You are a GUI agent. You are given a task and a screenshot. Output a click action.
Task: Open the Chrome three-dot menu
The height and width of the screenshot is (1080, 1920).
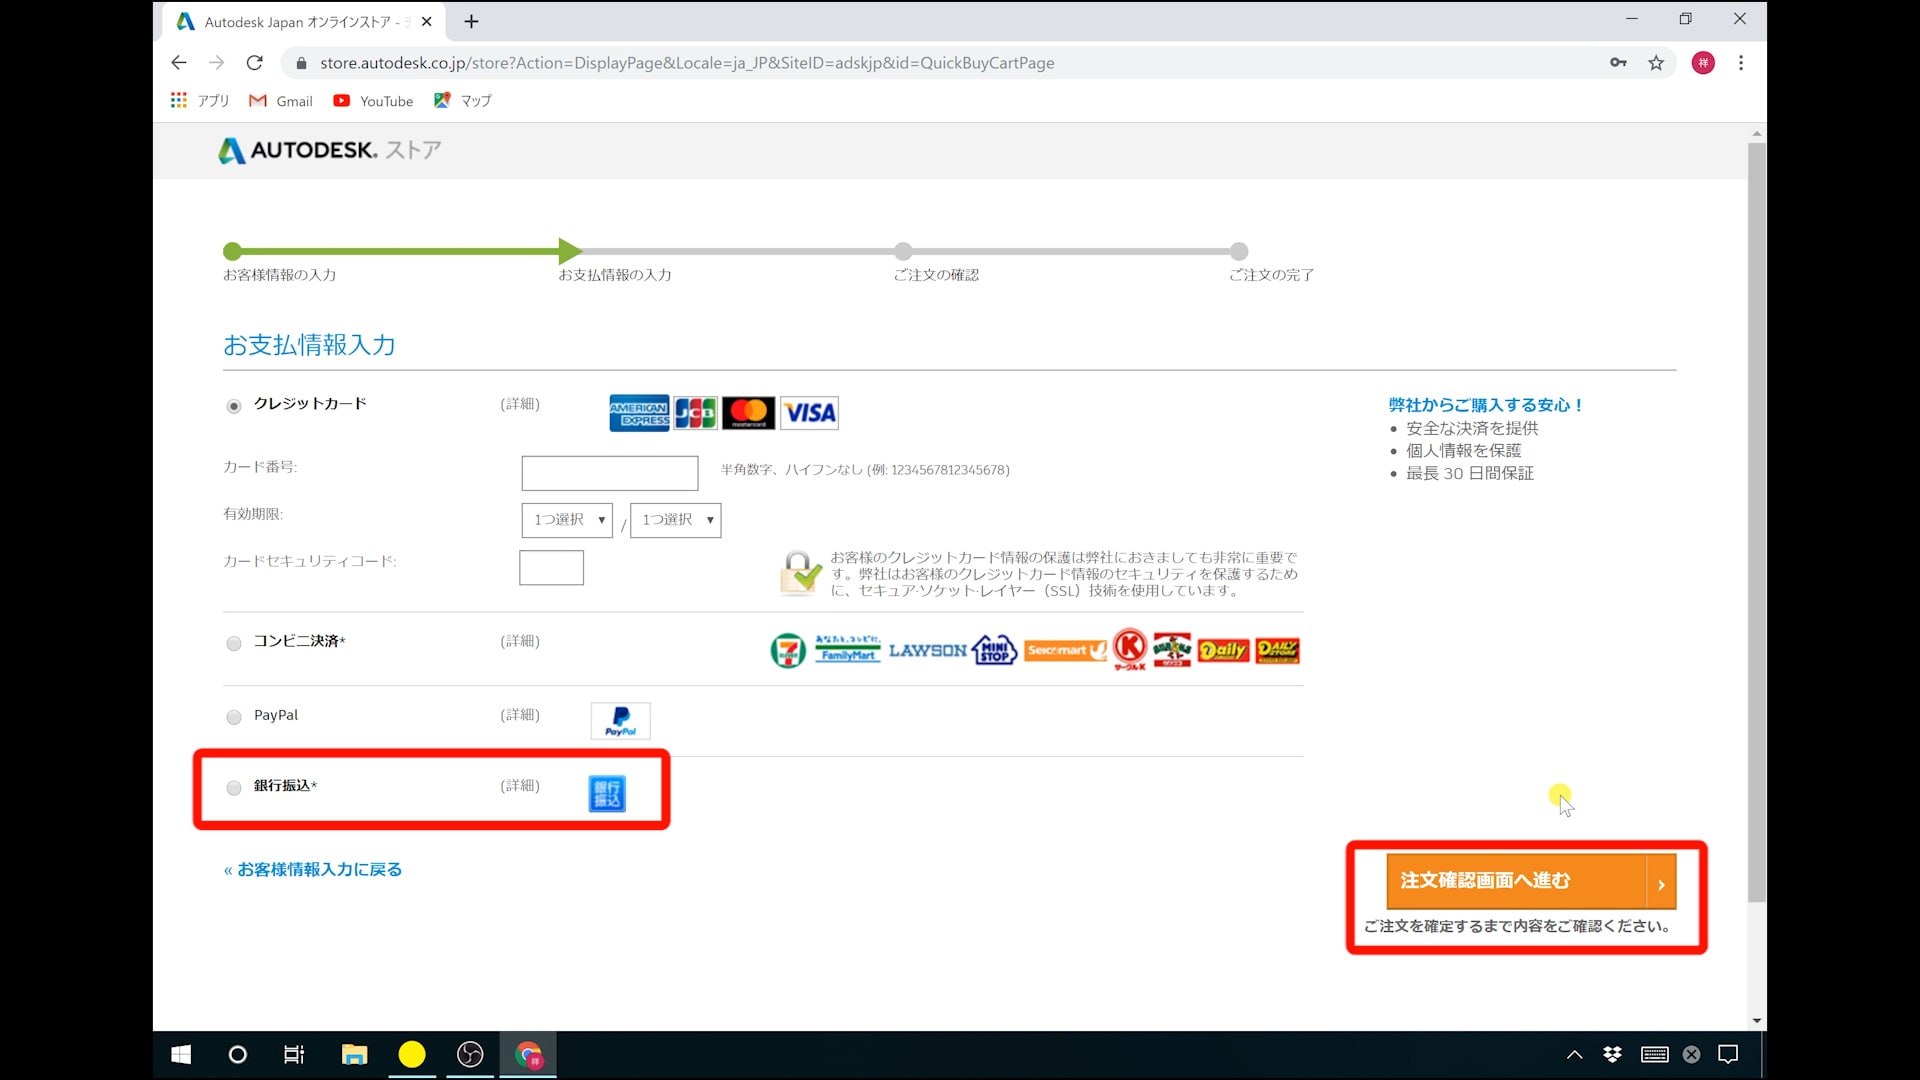(1741, 63)
